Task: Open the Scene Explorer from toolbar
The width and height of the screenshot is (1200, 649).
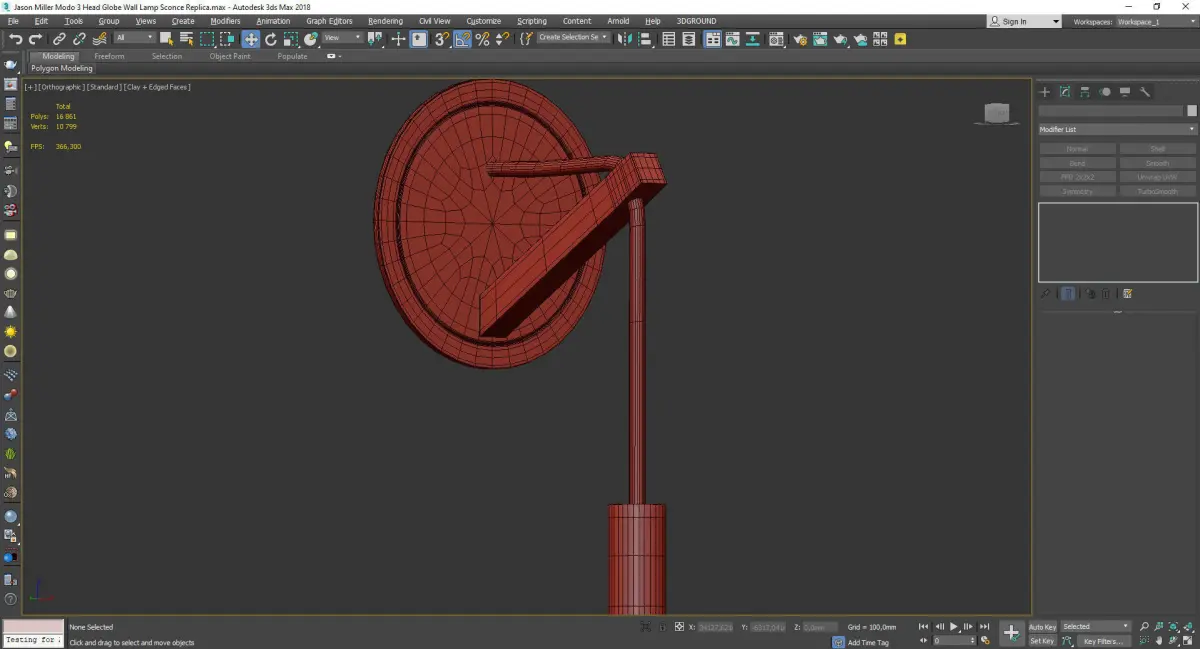Action: (x=668, y=39)
